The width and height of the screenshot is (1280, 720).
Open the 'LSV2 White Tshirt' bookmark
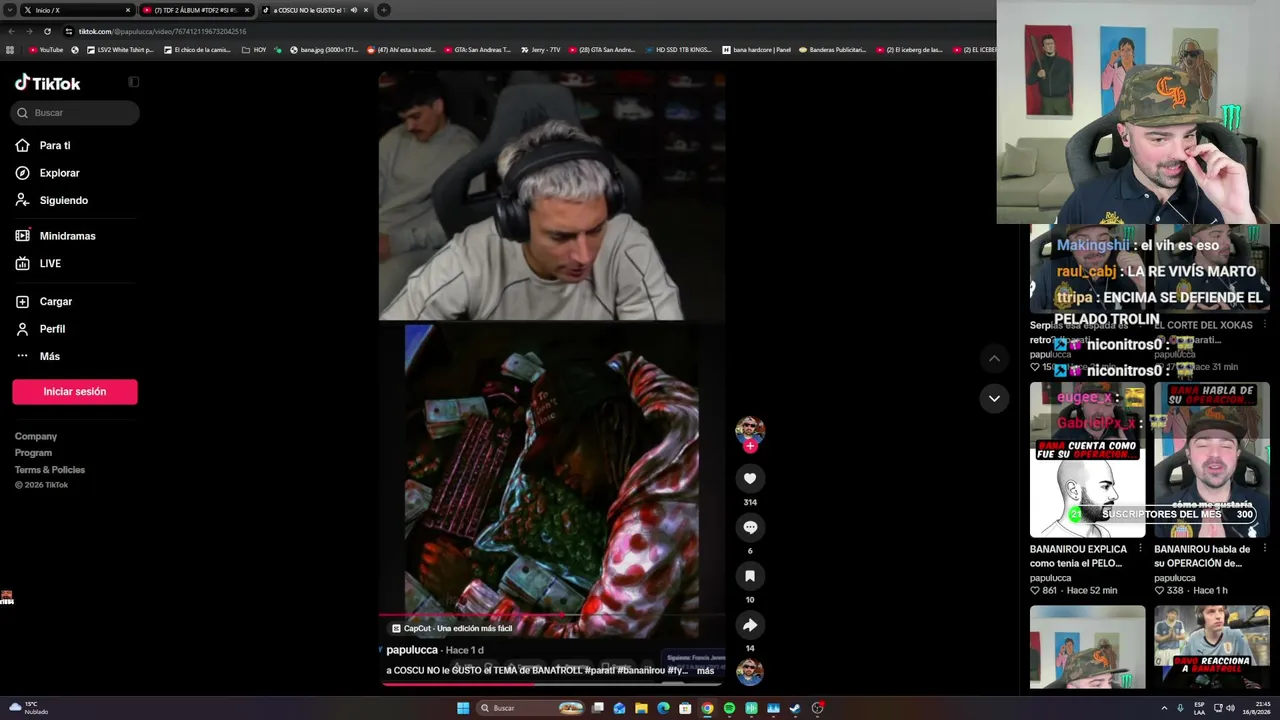(120, 49)
